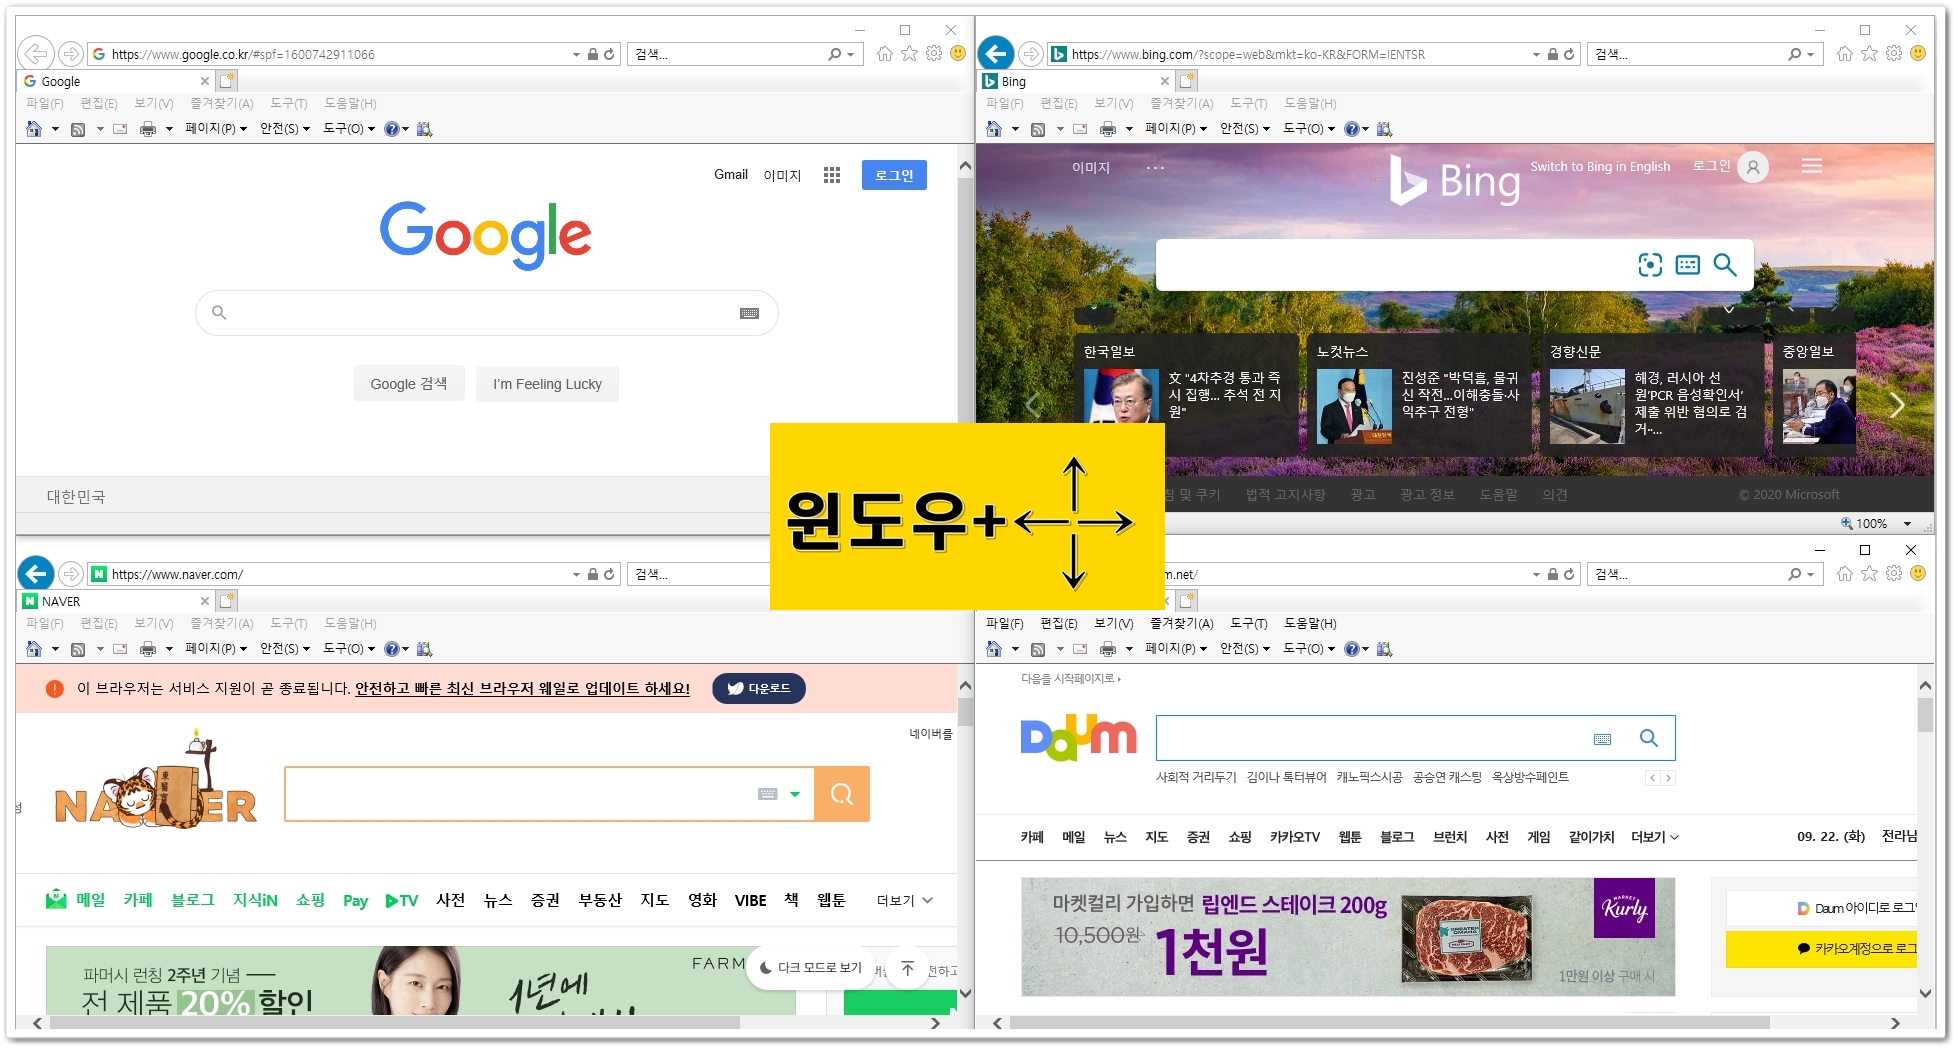The height and width of the screenshot is (1050, 1958).
Task: Open 즐겨찾기(A) menu in Daum window
Action: coord(1181,623)
